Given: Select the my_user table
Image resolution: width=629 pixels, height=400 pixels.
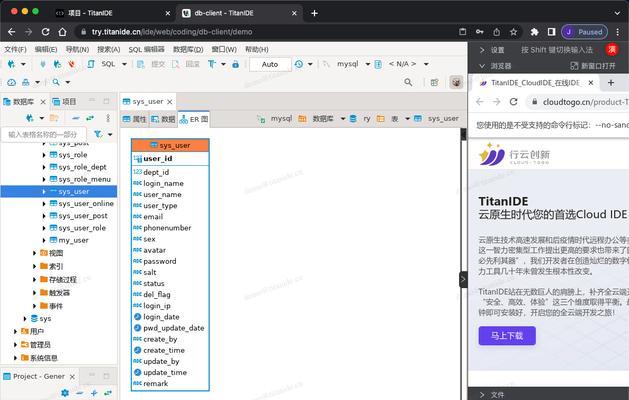Looking at the screenshot, I should point(73,240).
